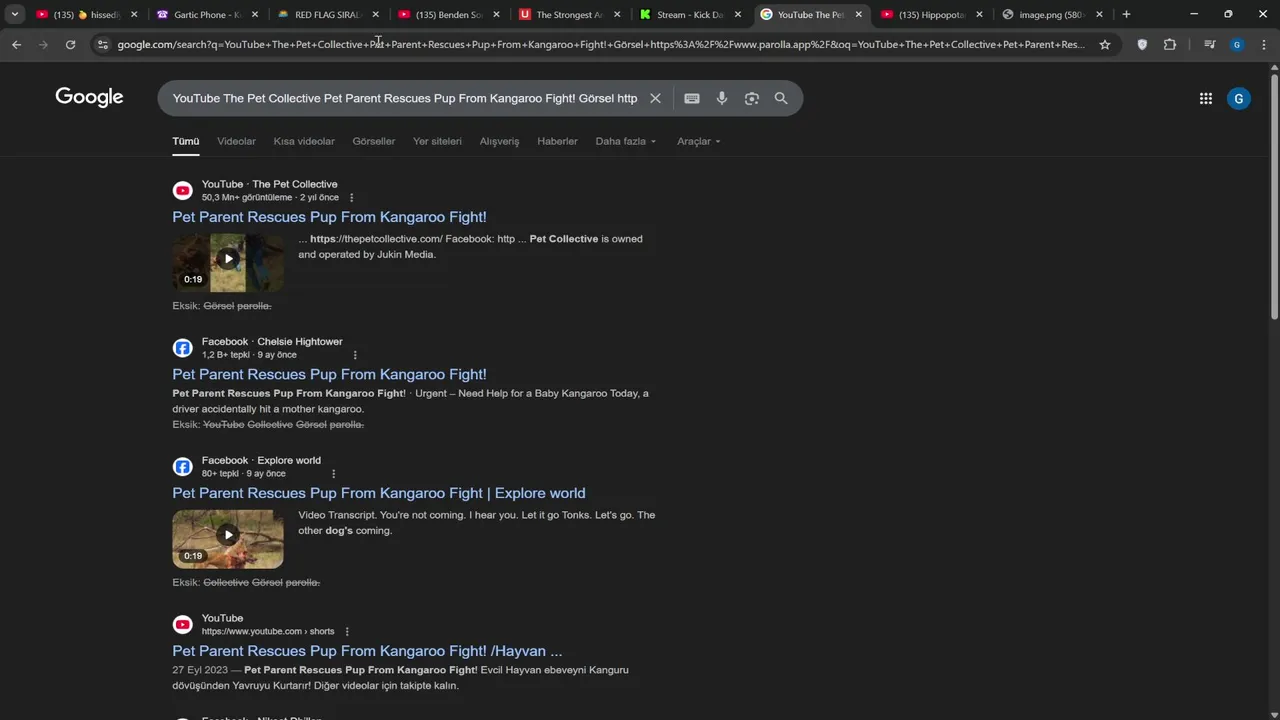The width and height of the screenshot is (1280, 720).
Task: Select the Yer siteleri filter
Action: click(x=437, y=141)
